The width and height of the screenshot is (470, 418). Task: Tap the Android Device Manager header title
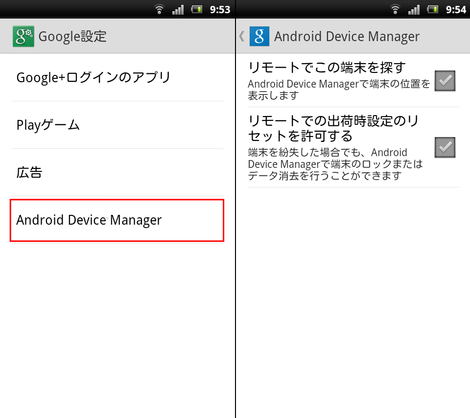pos(347,36)
